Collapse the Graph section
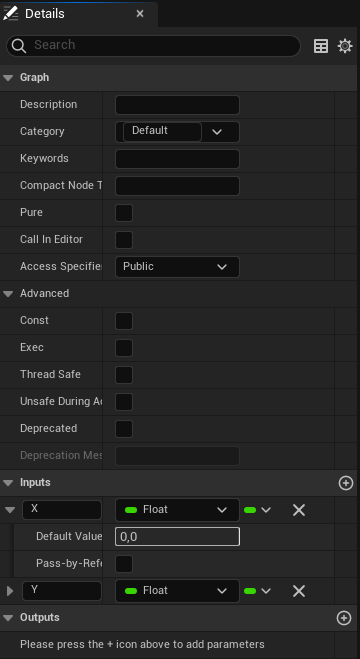 [8, 78]
